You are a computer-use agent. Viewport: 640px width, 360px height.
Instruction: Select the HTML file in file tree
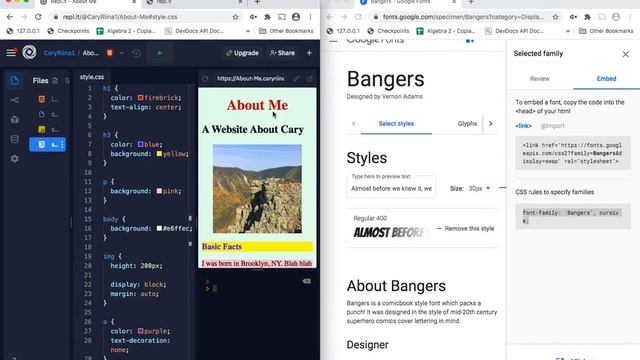tap(47, 99)
